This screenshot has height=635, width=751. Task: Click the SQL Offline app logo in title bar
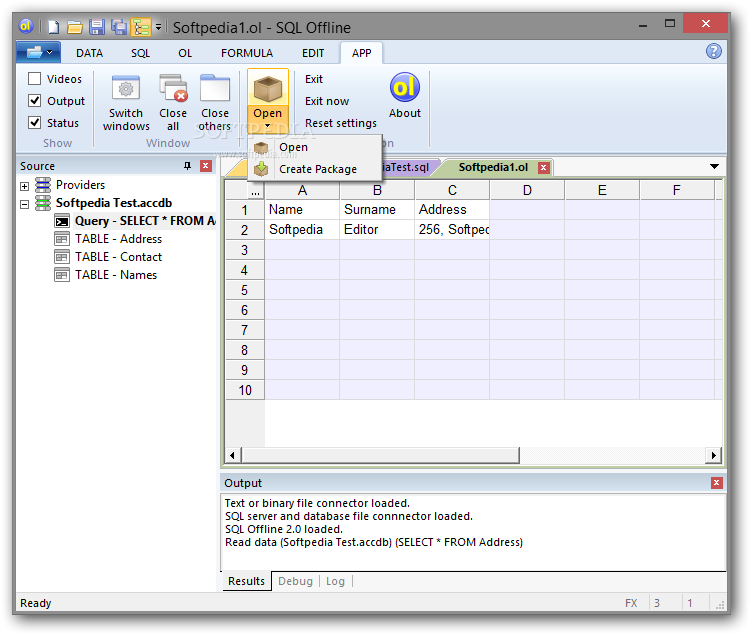tap(26, 26)
